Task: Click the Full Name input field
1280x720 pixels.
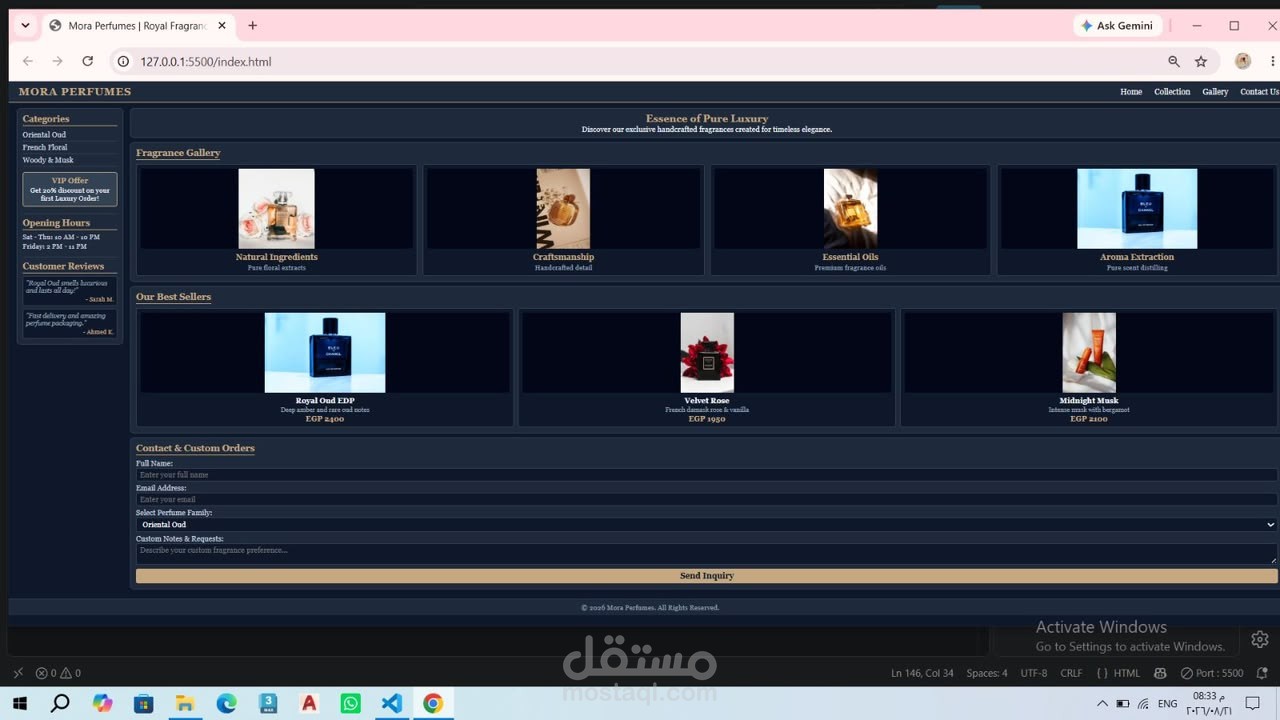Action: point(706,475)
